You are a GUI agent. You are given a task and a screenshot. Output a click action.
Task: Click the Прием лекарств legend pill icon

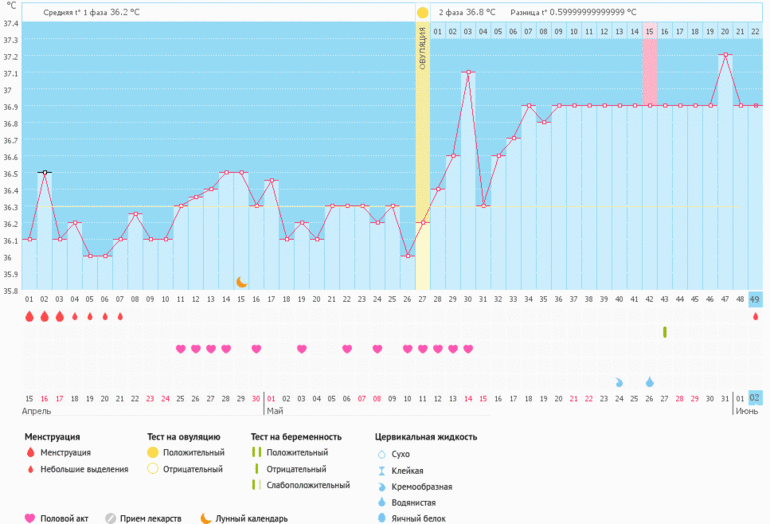[x=111, y=518]
